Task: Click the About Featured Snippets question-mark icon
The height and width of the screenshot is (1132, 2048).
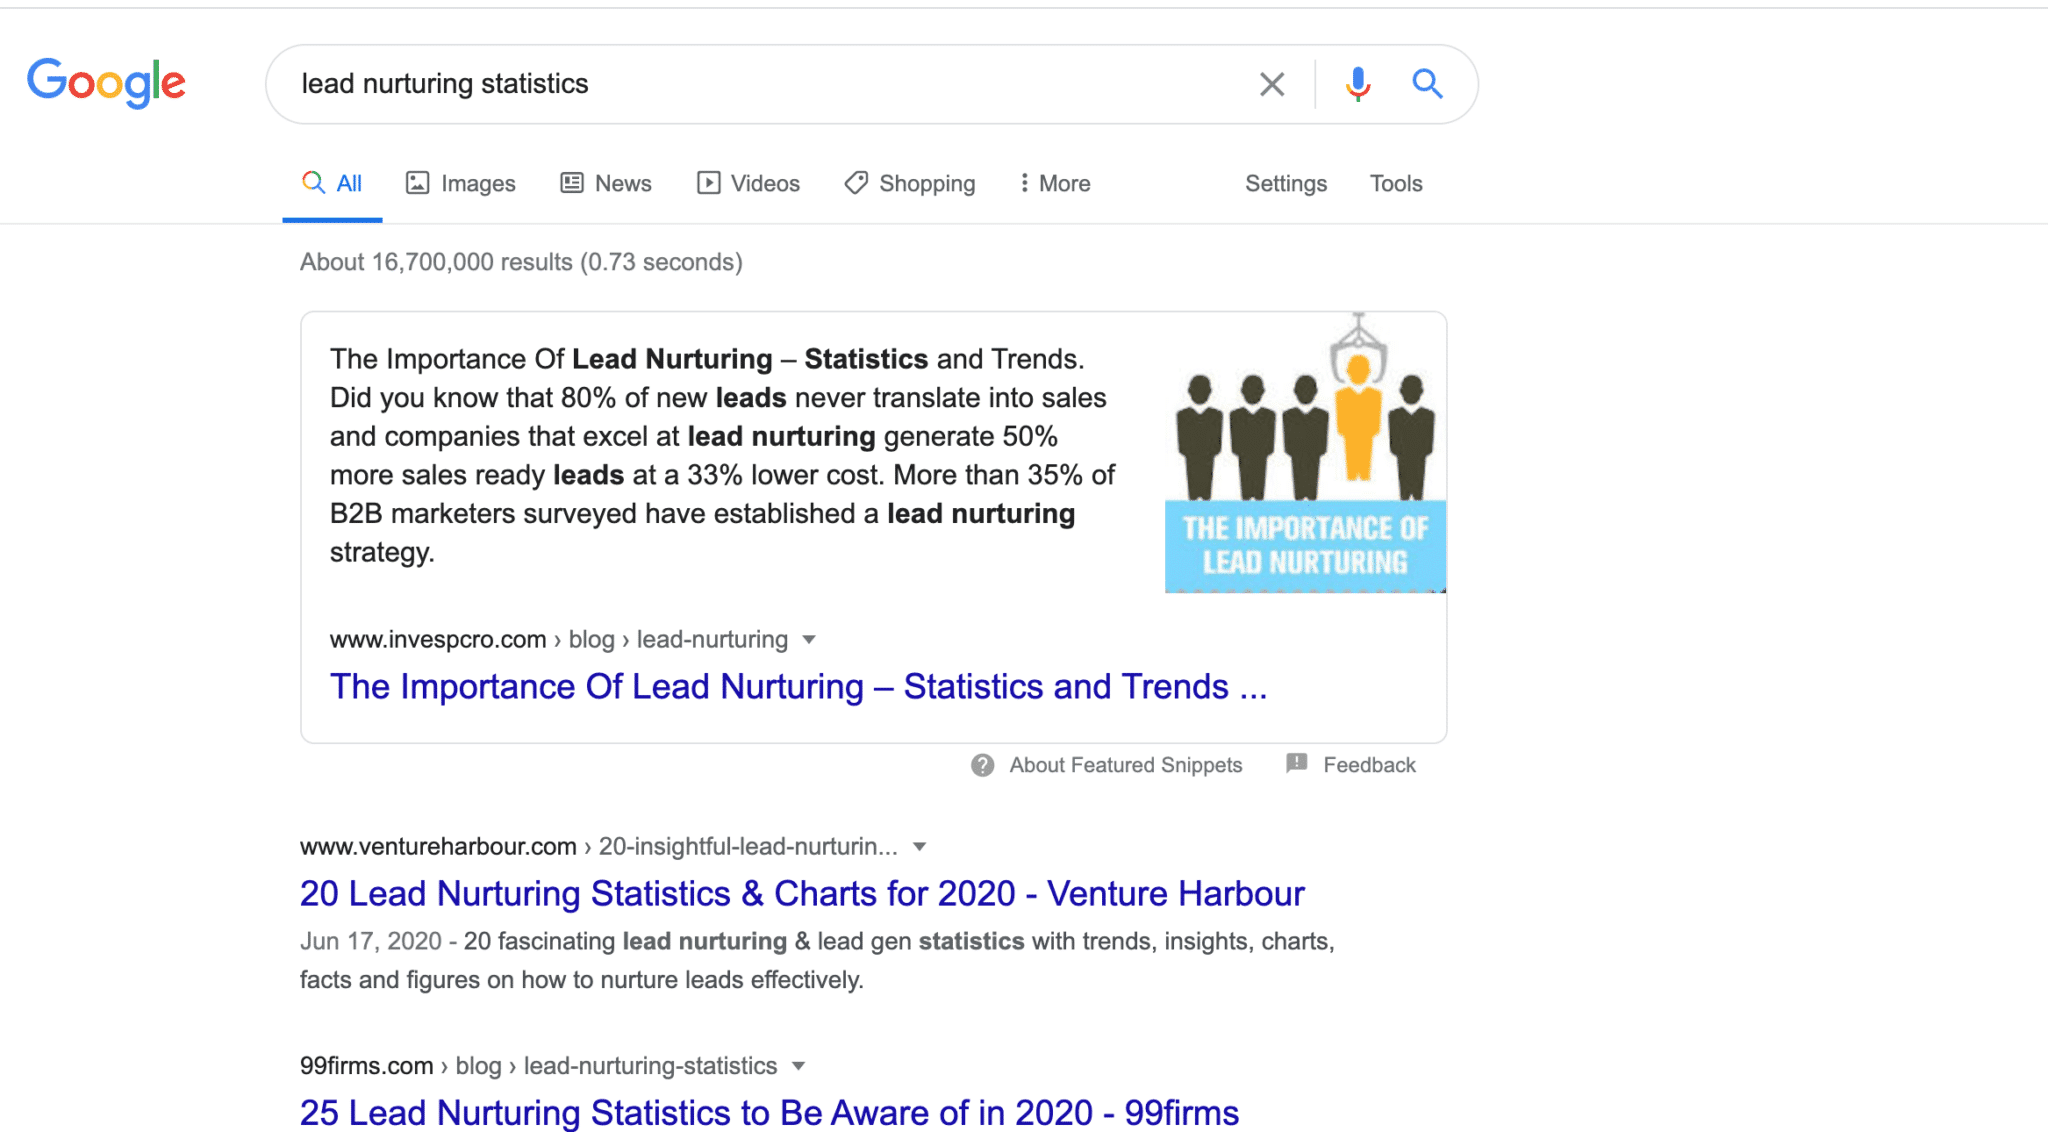Action: click(983, 765)
